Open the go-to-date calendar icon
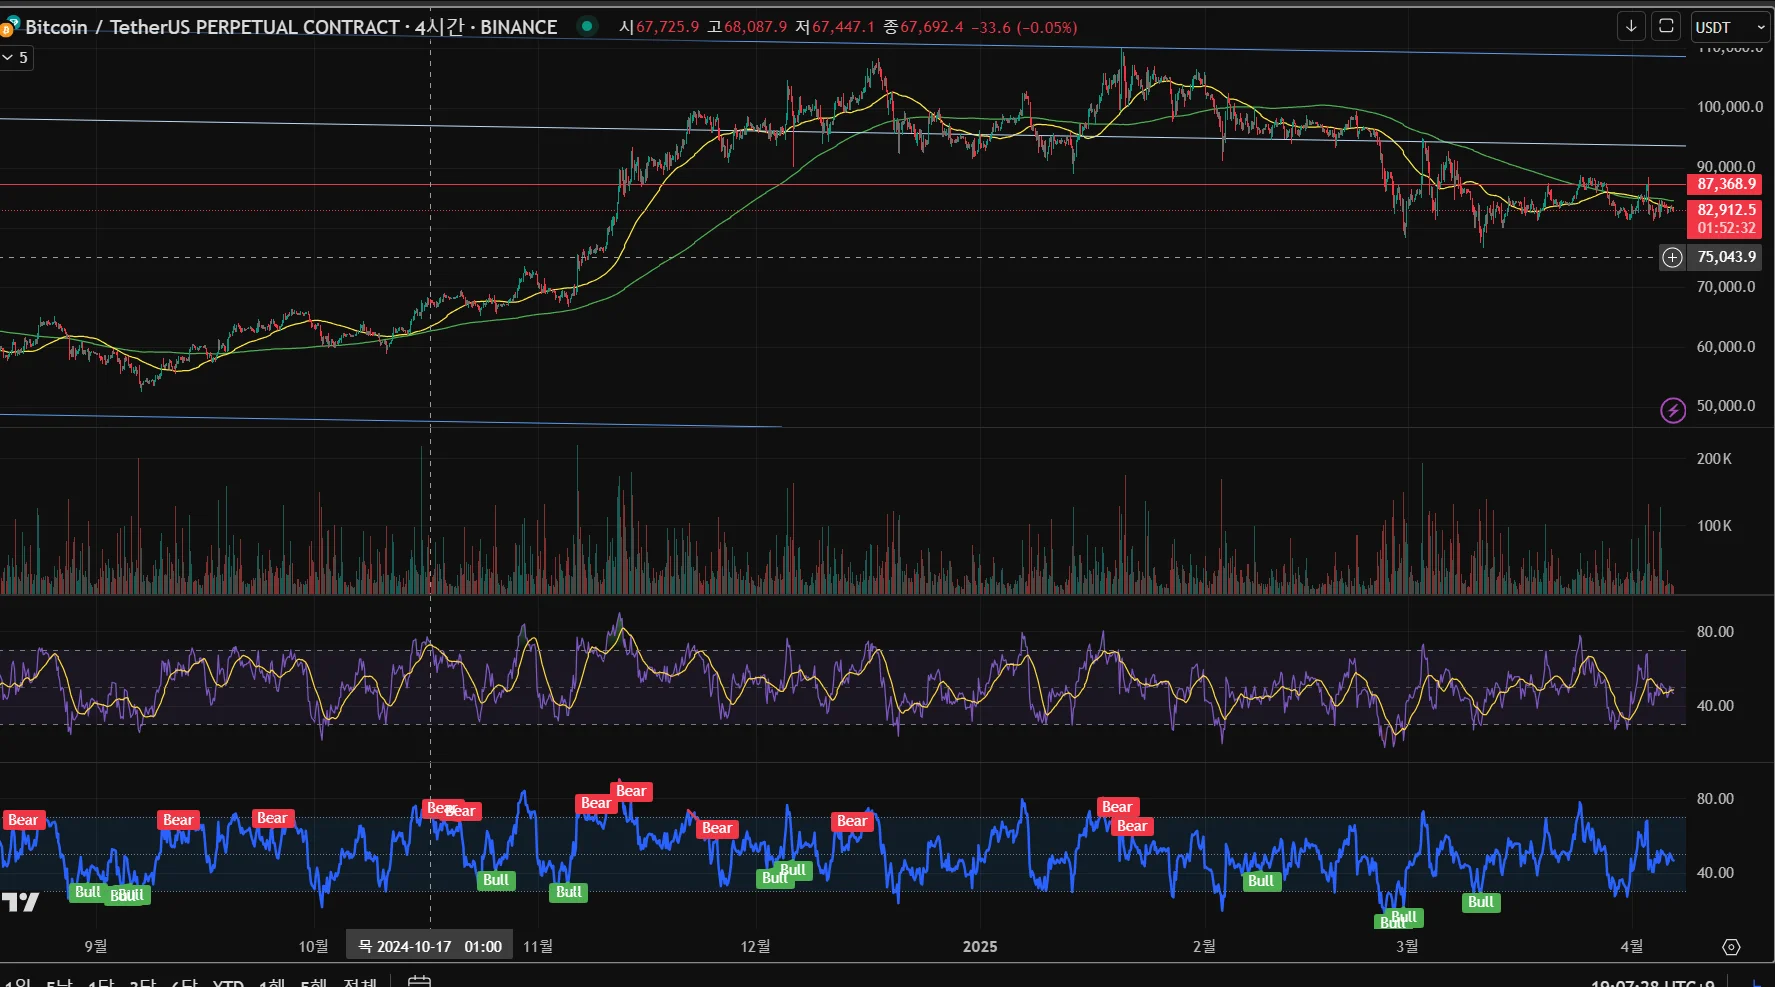The image size is (1775, 987). 420,982
